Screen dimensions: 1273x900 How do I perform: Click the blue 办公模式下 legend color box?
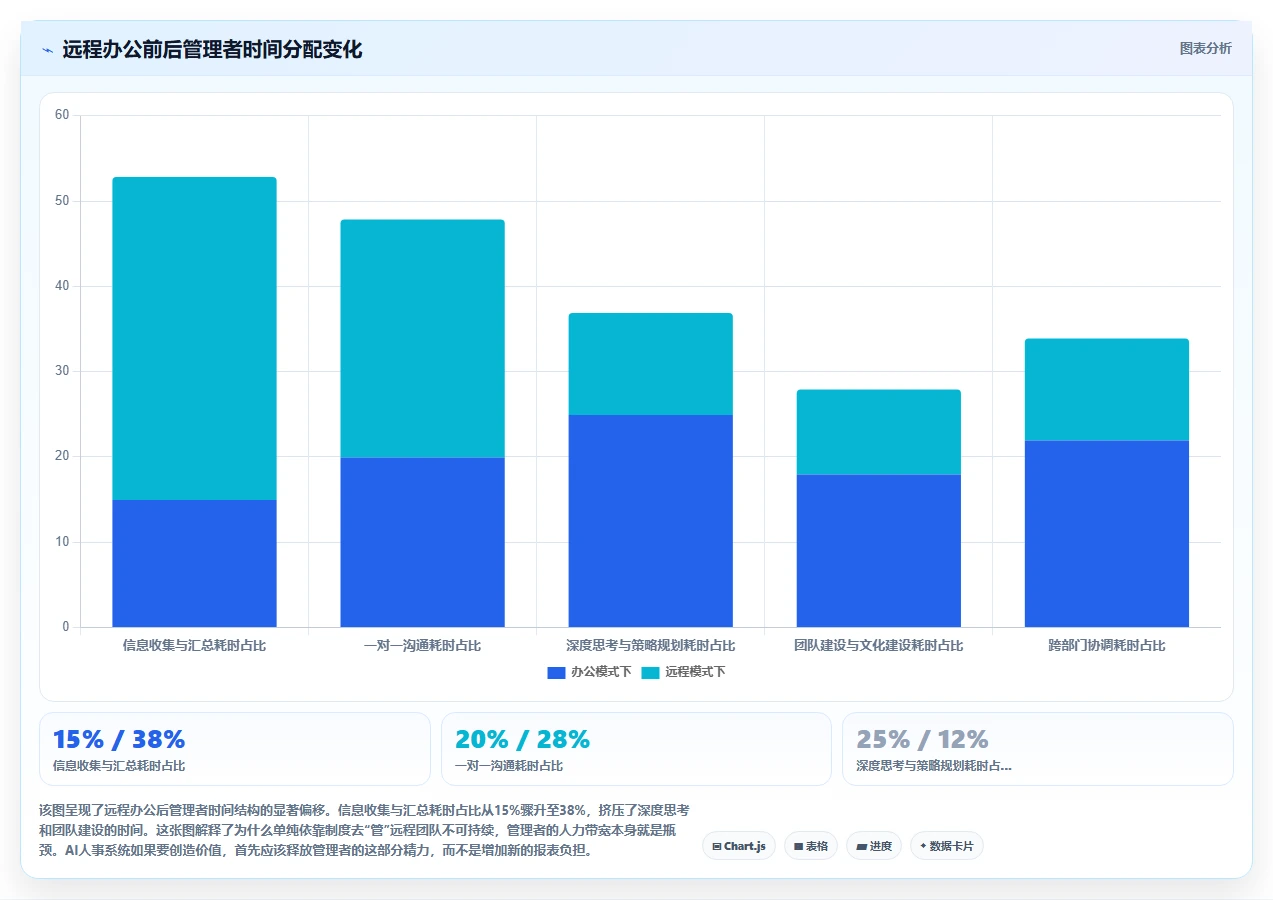click(x=556, y=672)
